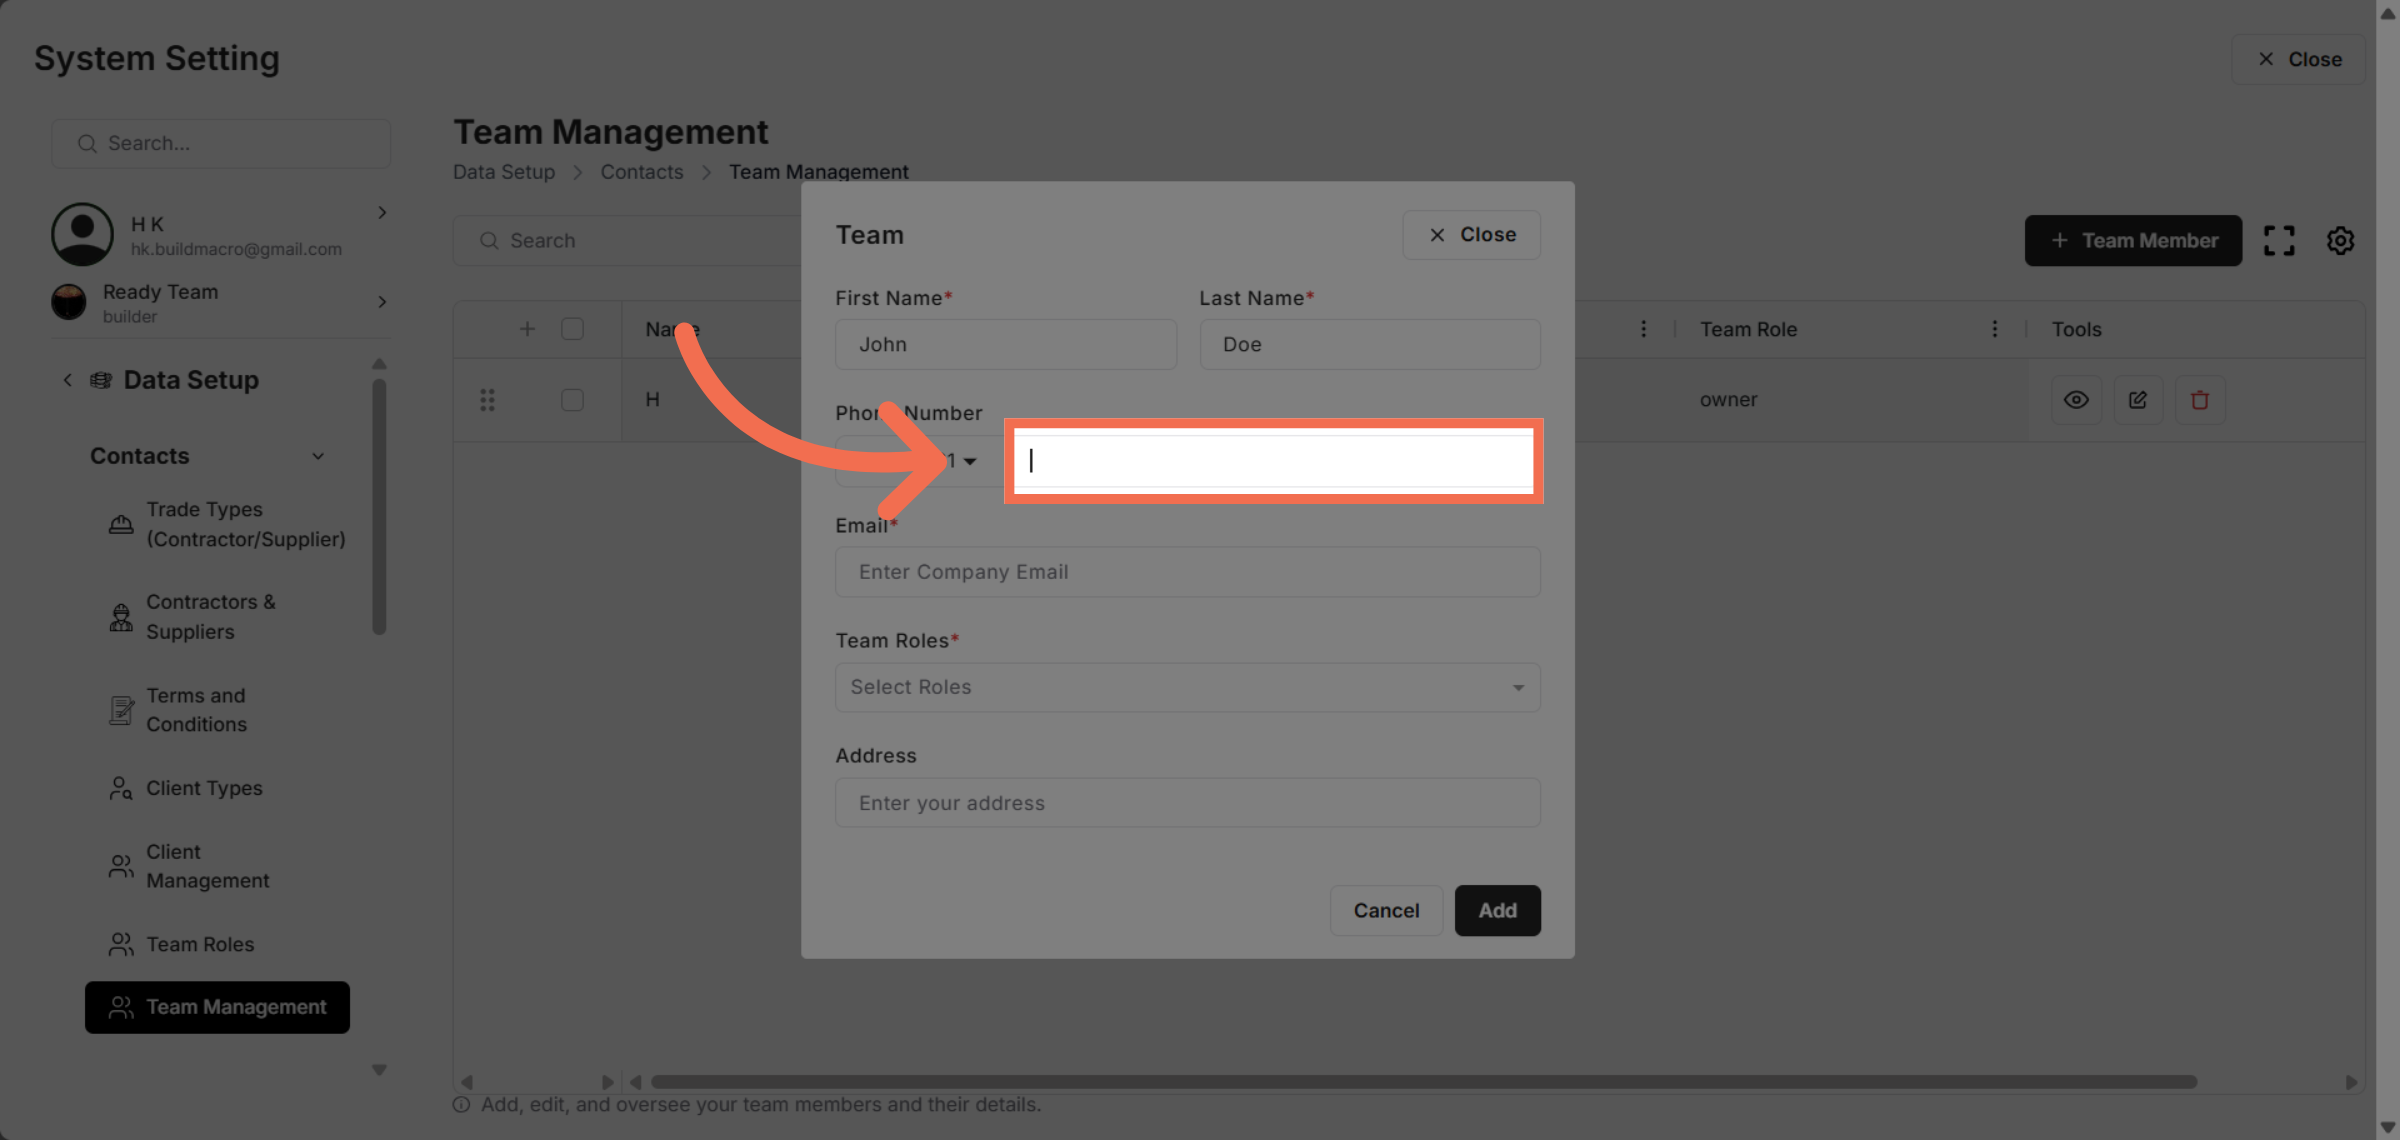The image size is (2400, 1140).
Task: Click the drag handle on row H
Action: [487, 400]
